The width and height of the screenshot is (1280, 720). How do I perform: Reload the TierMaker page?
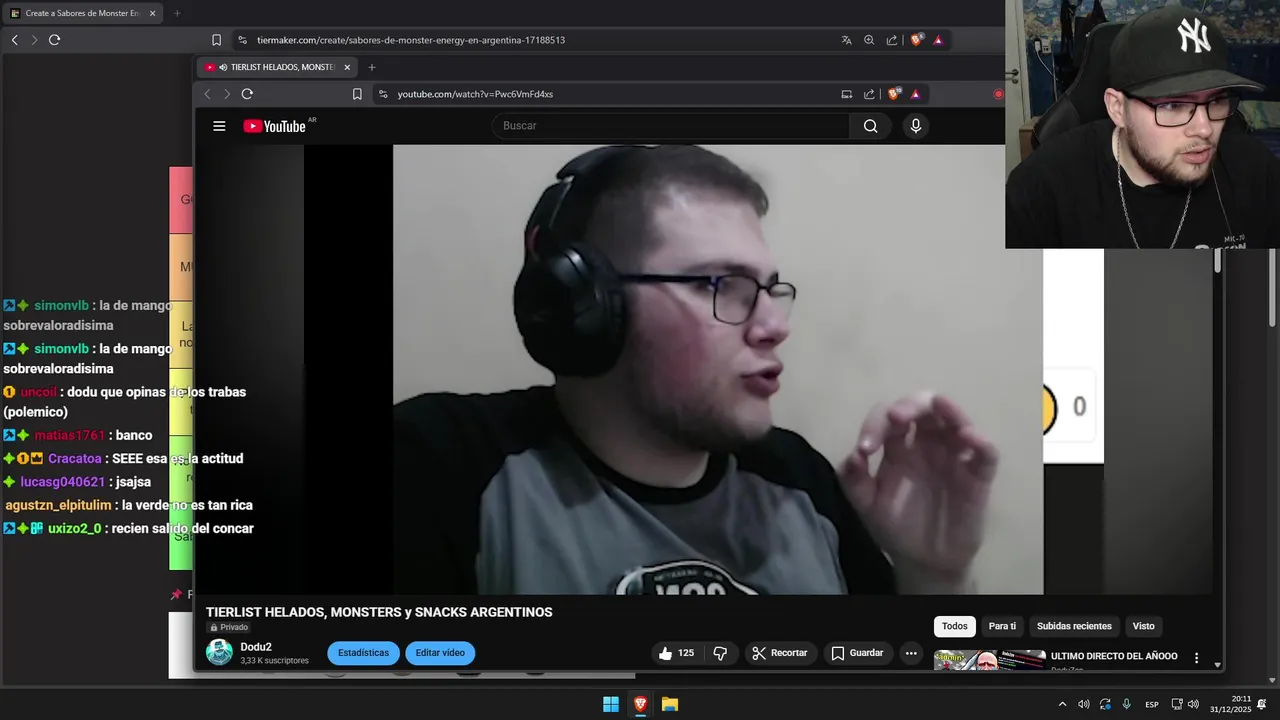54,40
